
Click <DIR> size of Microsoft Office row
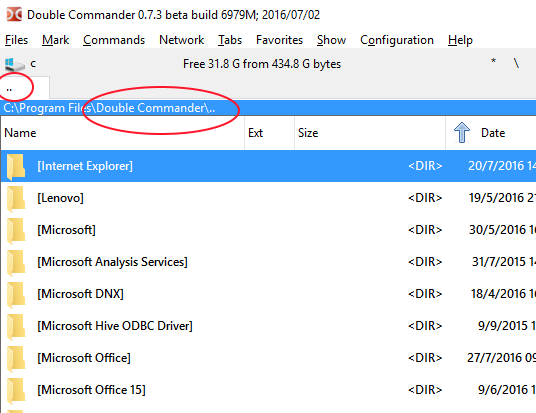(x=425, y=358)
